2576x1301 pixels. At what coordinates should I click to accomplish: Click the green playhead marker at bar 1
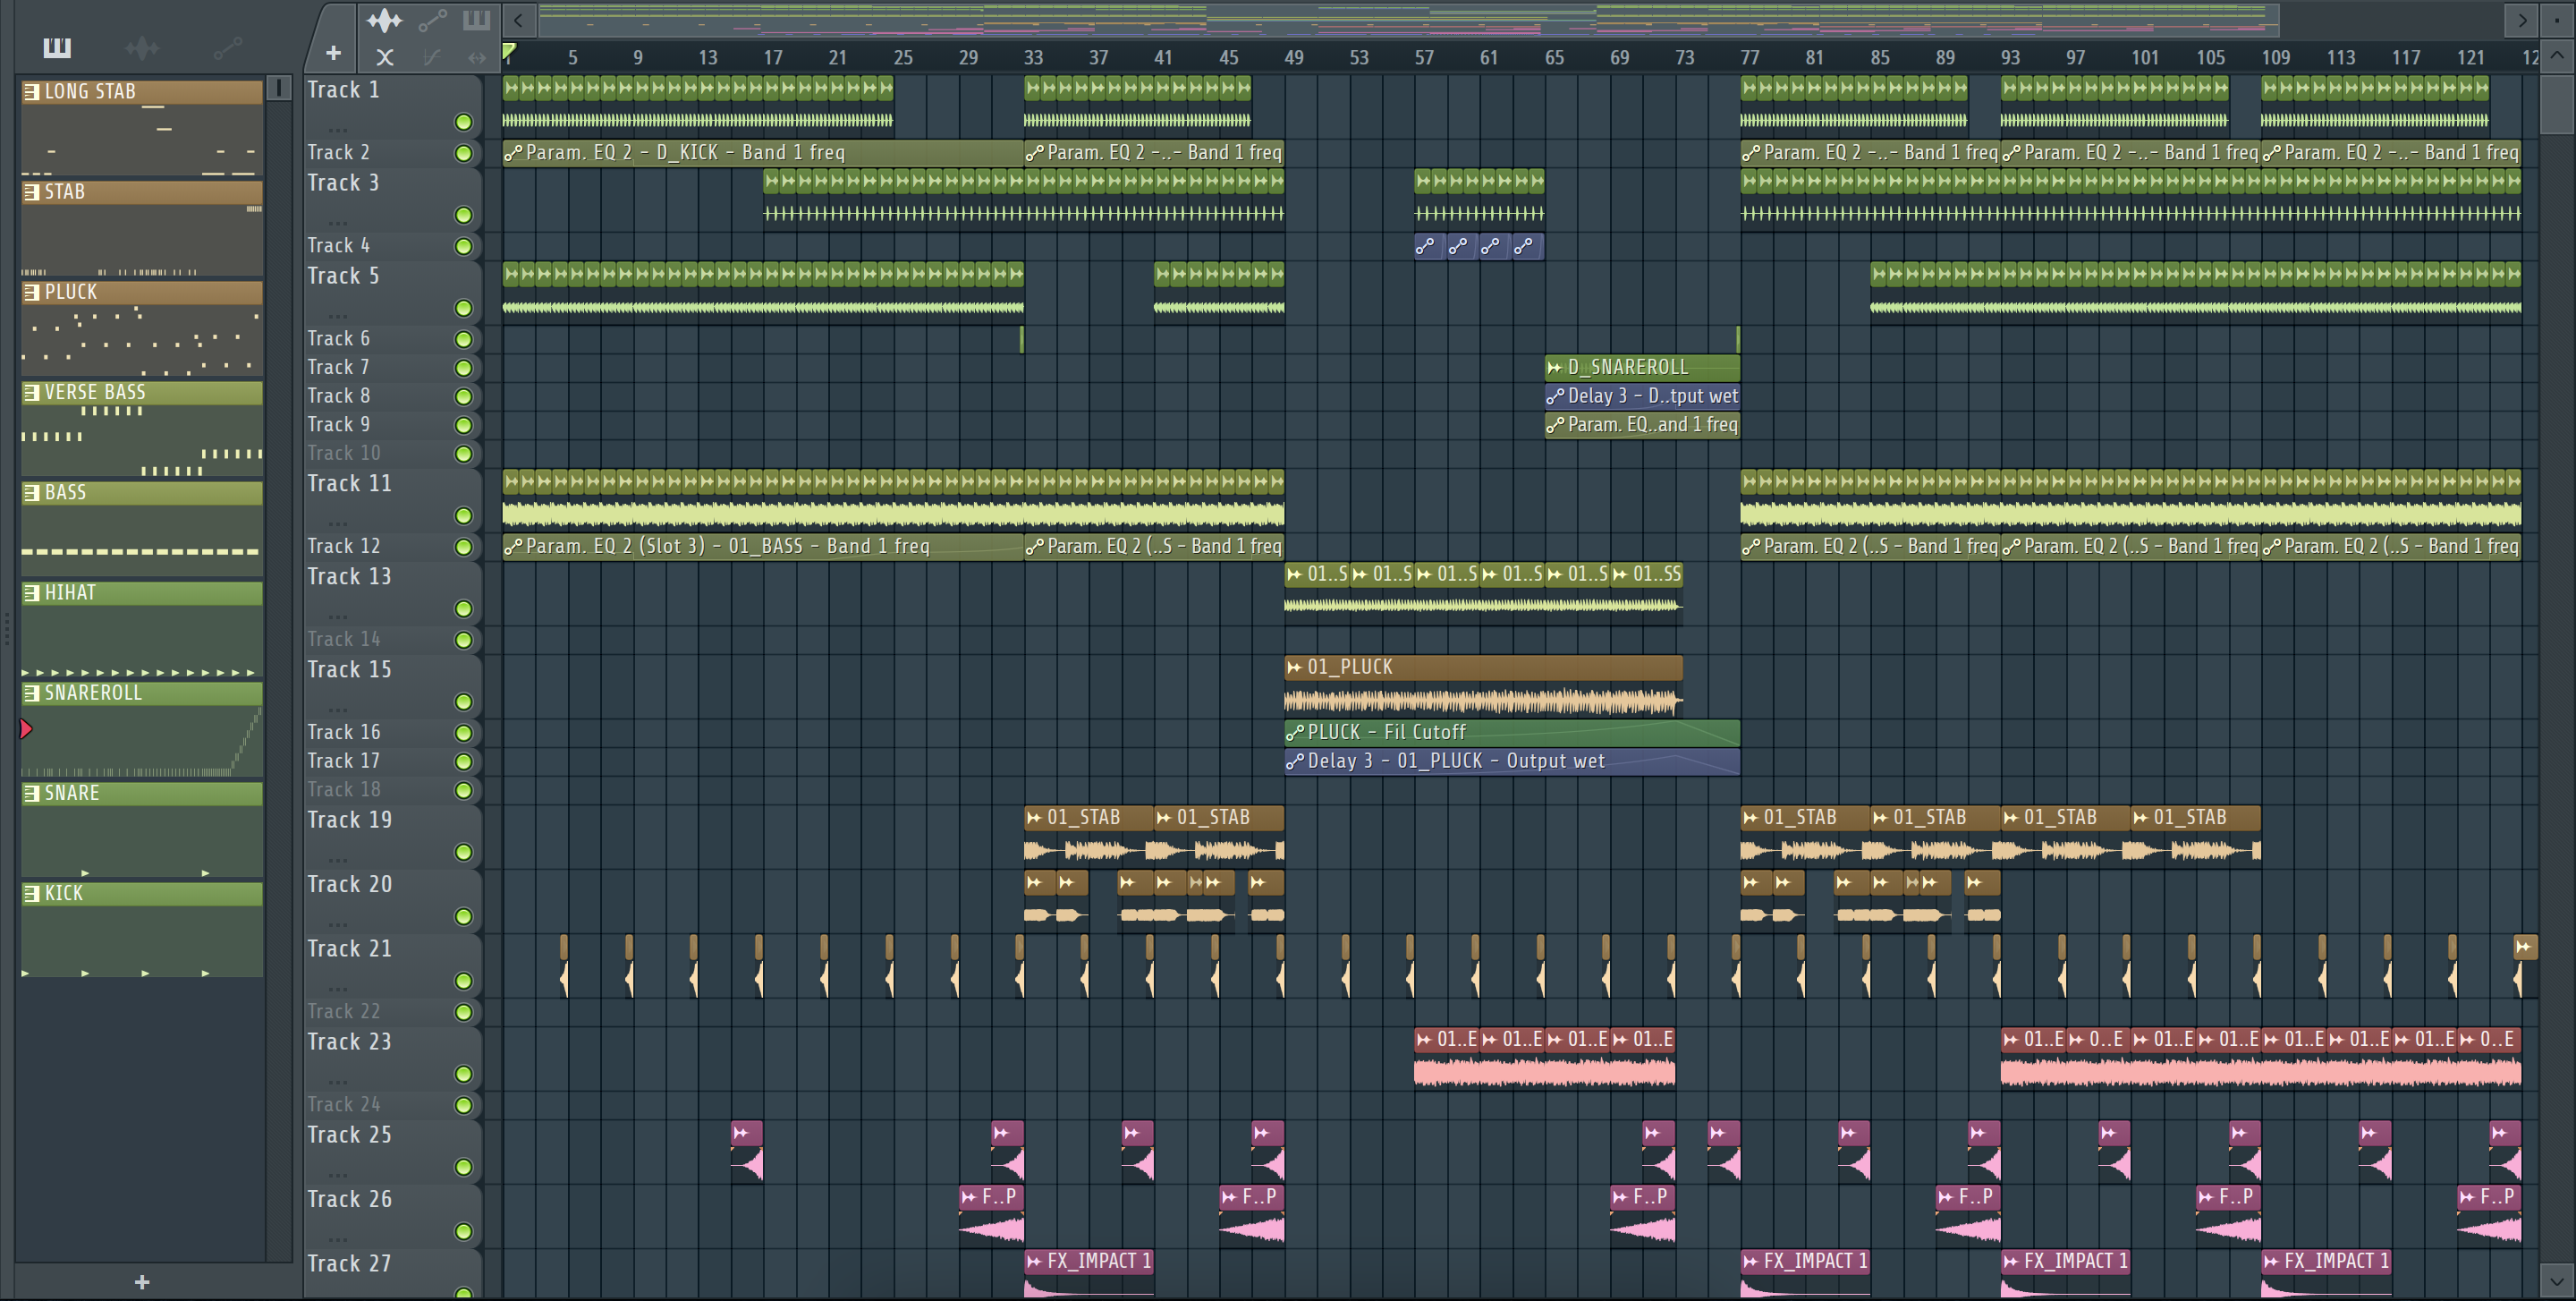[x=509, y=52]
